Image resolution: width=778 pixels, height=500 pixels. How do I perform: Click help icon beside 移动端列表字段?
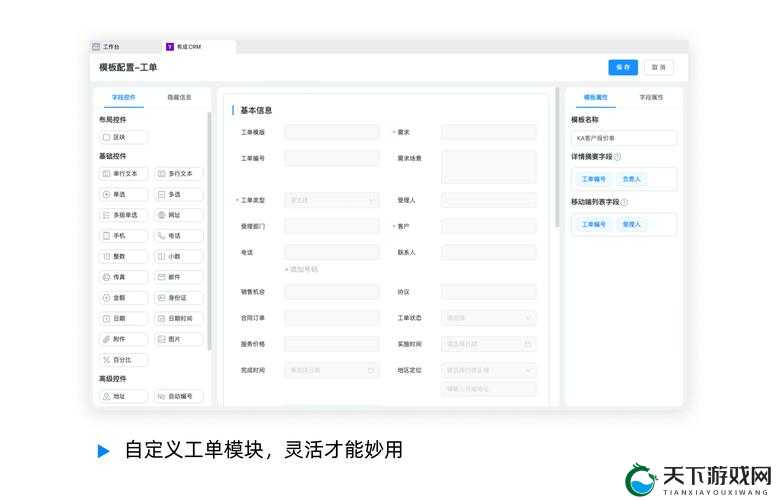pyautogui.click(x=624, y=202)
